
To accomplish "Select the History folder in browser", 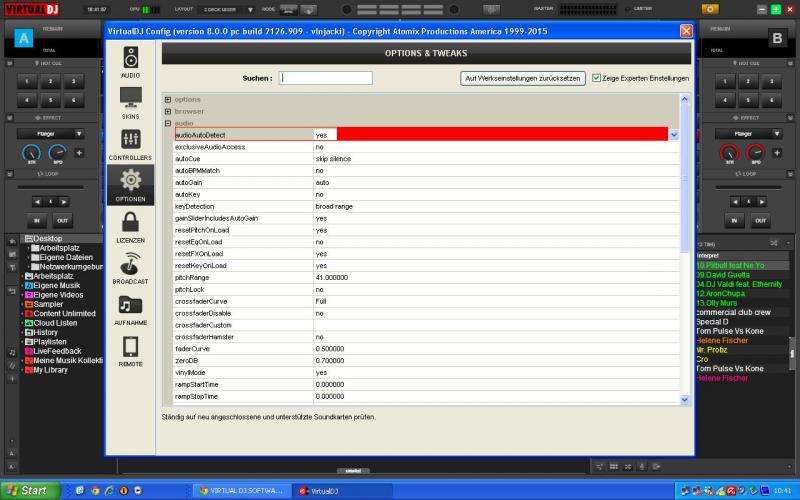I will pyautogui.click(x=47, y=332).
